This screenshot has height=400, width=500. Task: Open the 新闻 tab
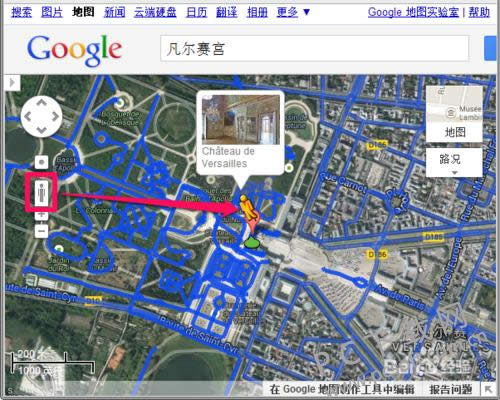tap(115, 12)
